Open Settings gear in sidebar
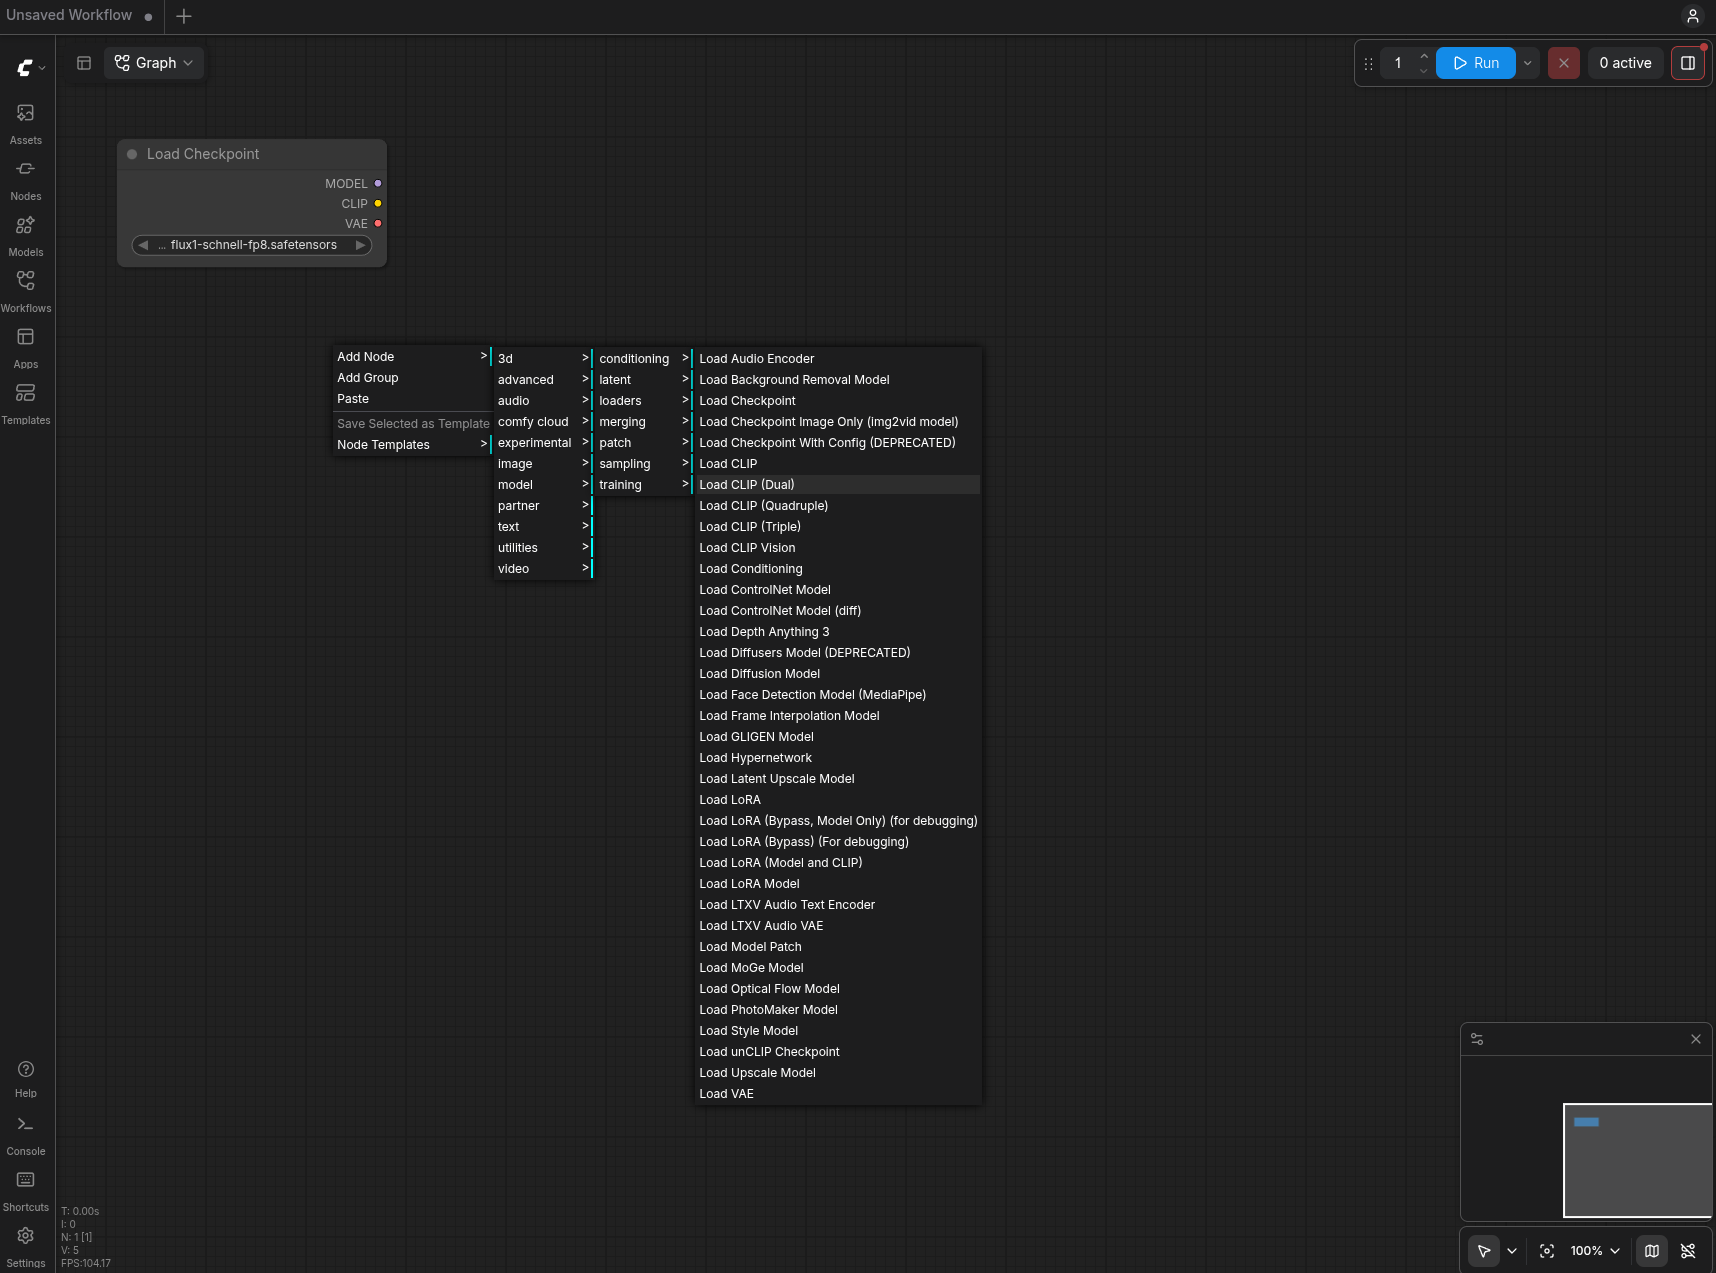 click(x=26, y=1246)
